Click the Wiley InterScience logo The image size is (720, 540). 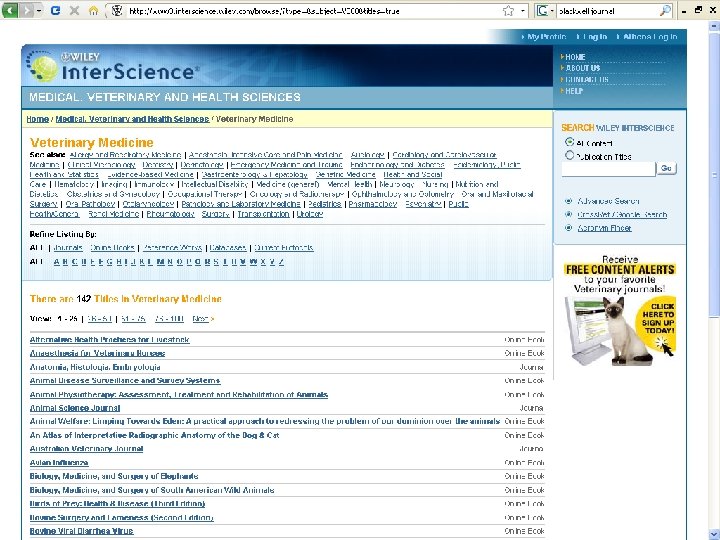pyautogui.click(x=112, y=67)
